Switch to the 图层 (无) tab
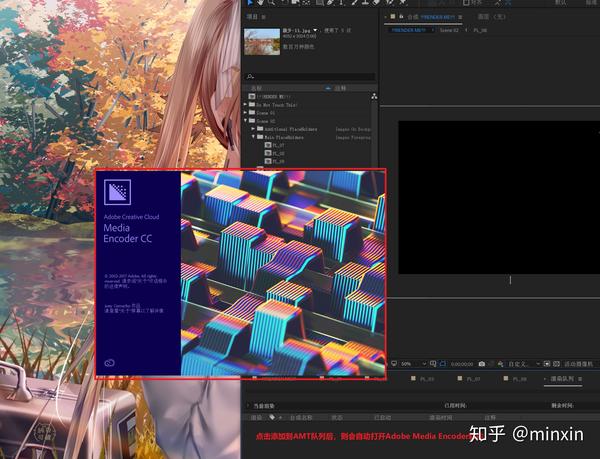 492,17
